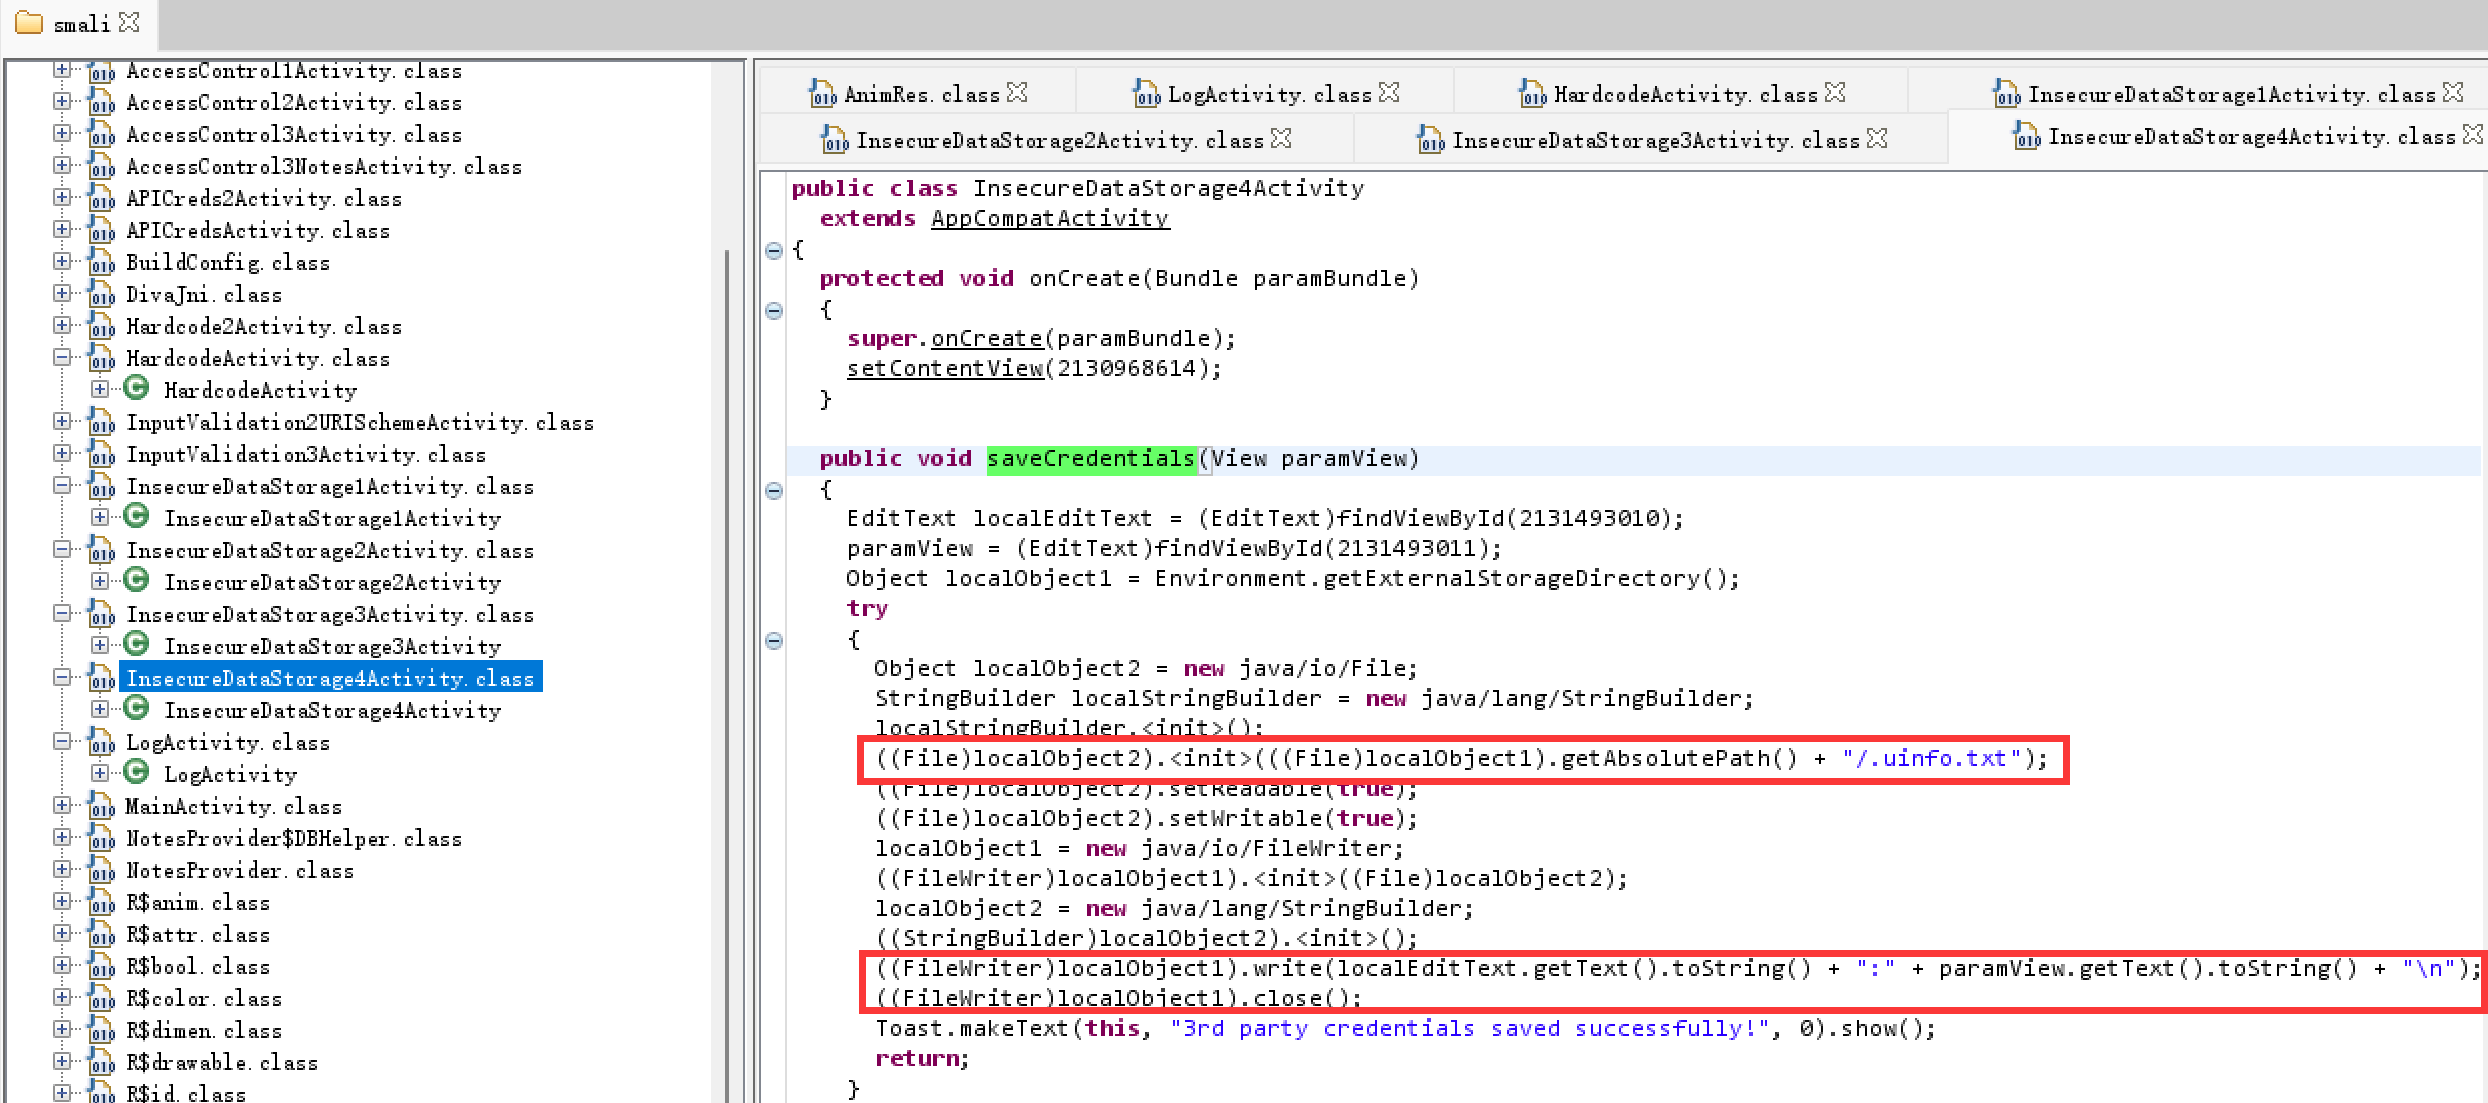This screenshot has width=2488, height=1103.
Task: Close the smali tab
Action: 129,22
